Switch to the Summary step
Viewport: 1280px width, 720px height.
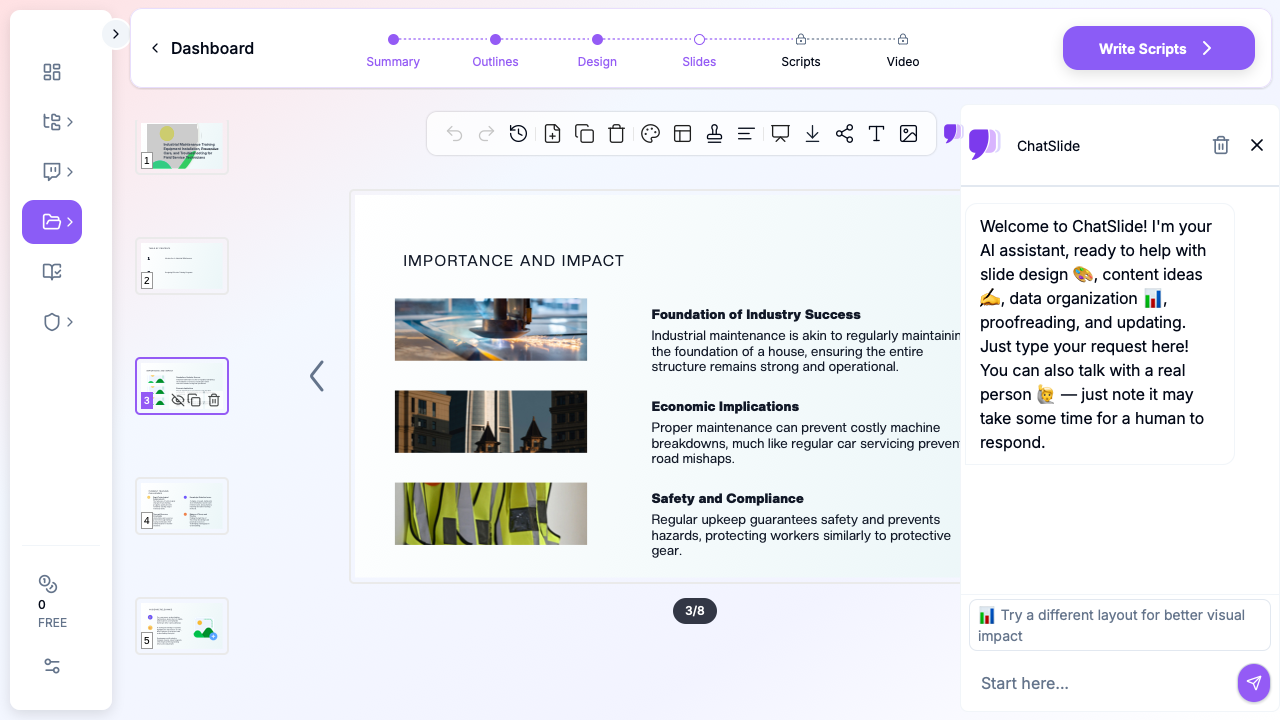(393, 50)
